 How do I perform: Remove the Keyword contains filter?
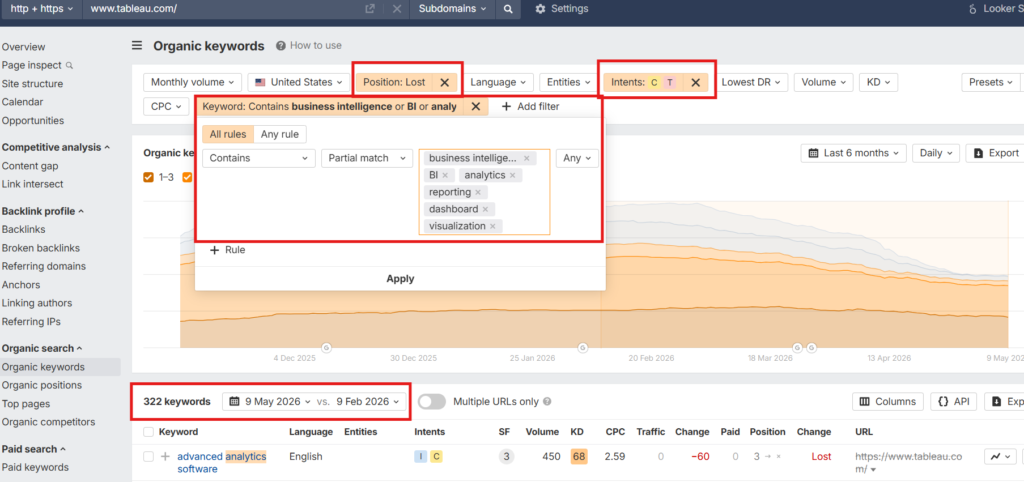point(476,106)
